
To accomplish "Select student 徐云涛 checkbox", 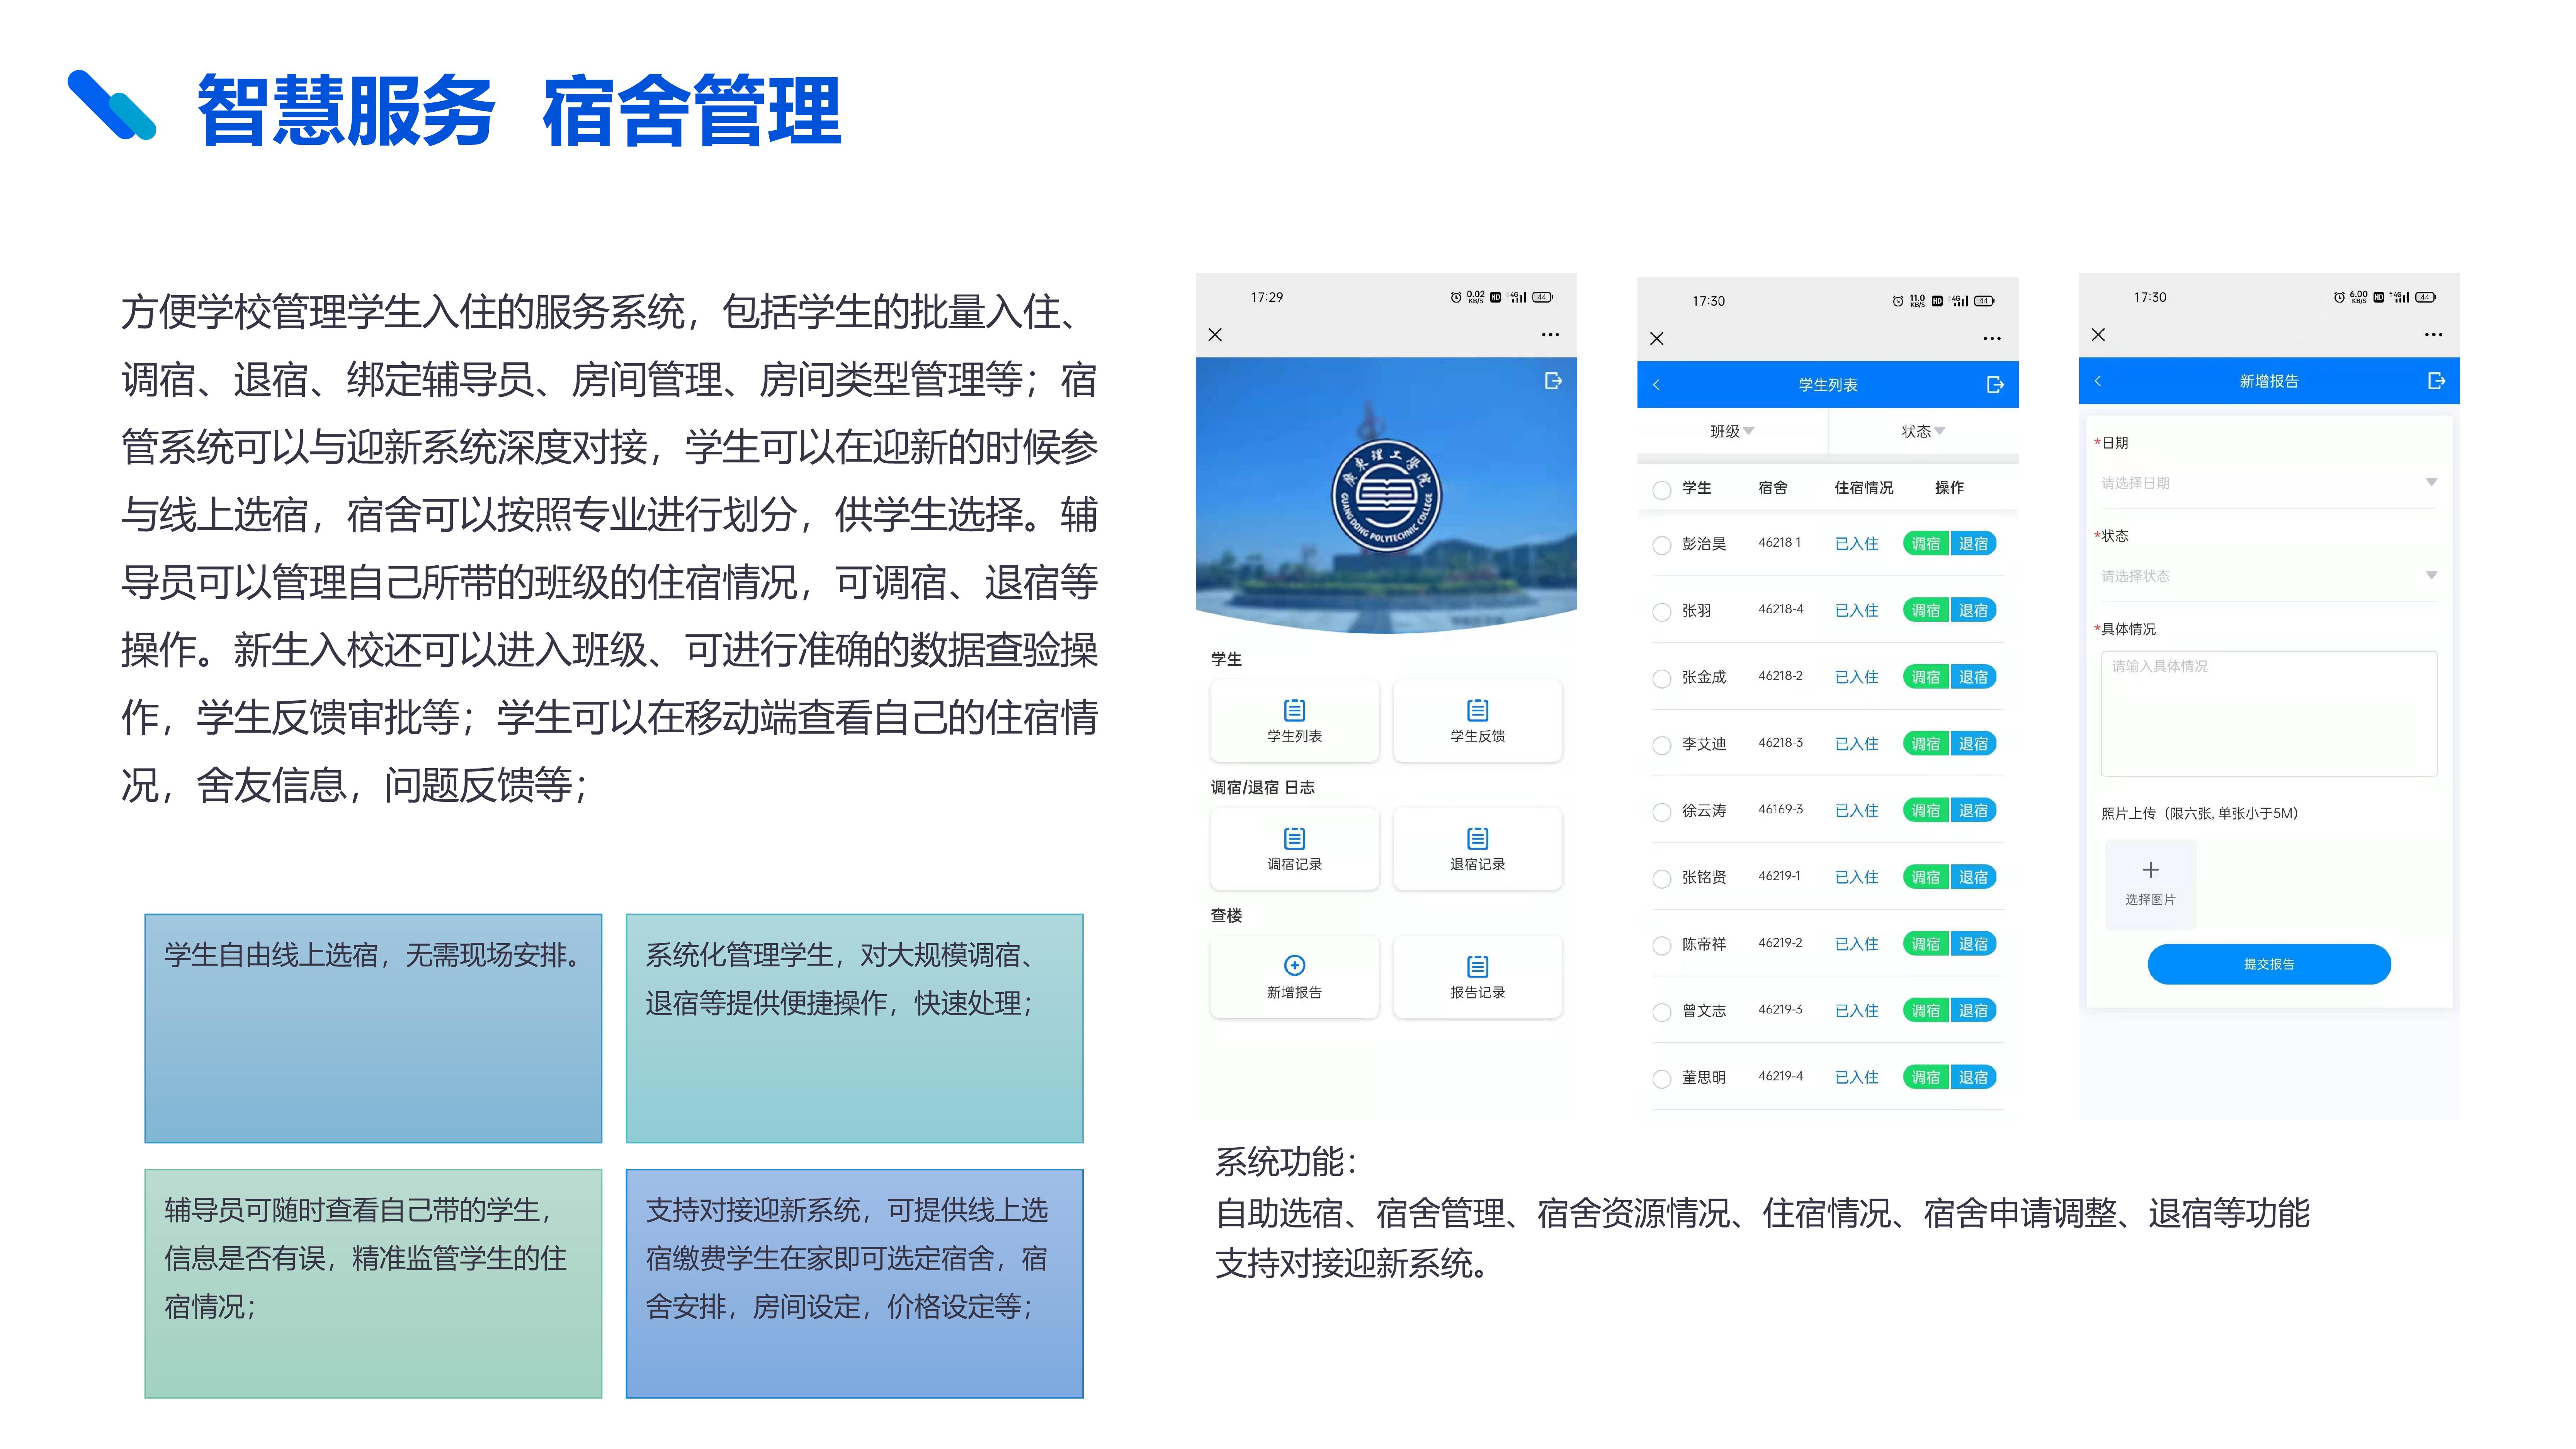I will tap(1662, 812).
